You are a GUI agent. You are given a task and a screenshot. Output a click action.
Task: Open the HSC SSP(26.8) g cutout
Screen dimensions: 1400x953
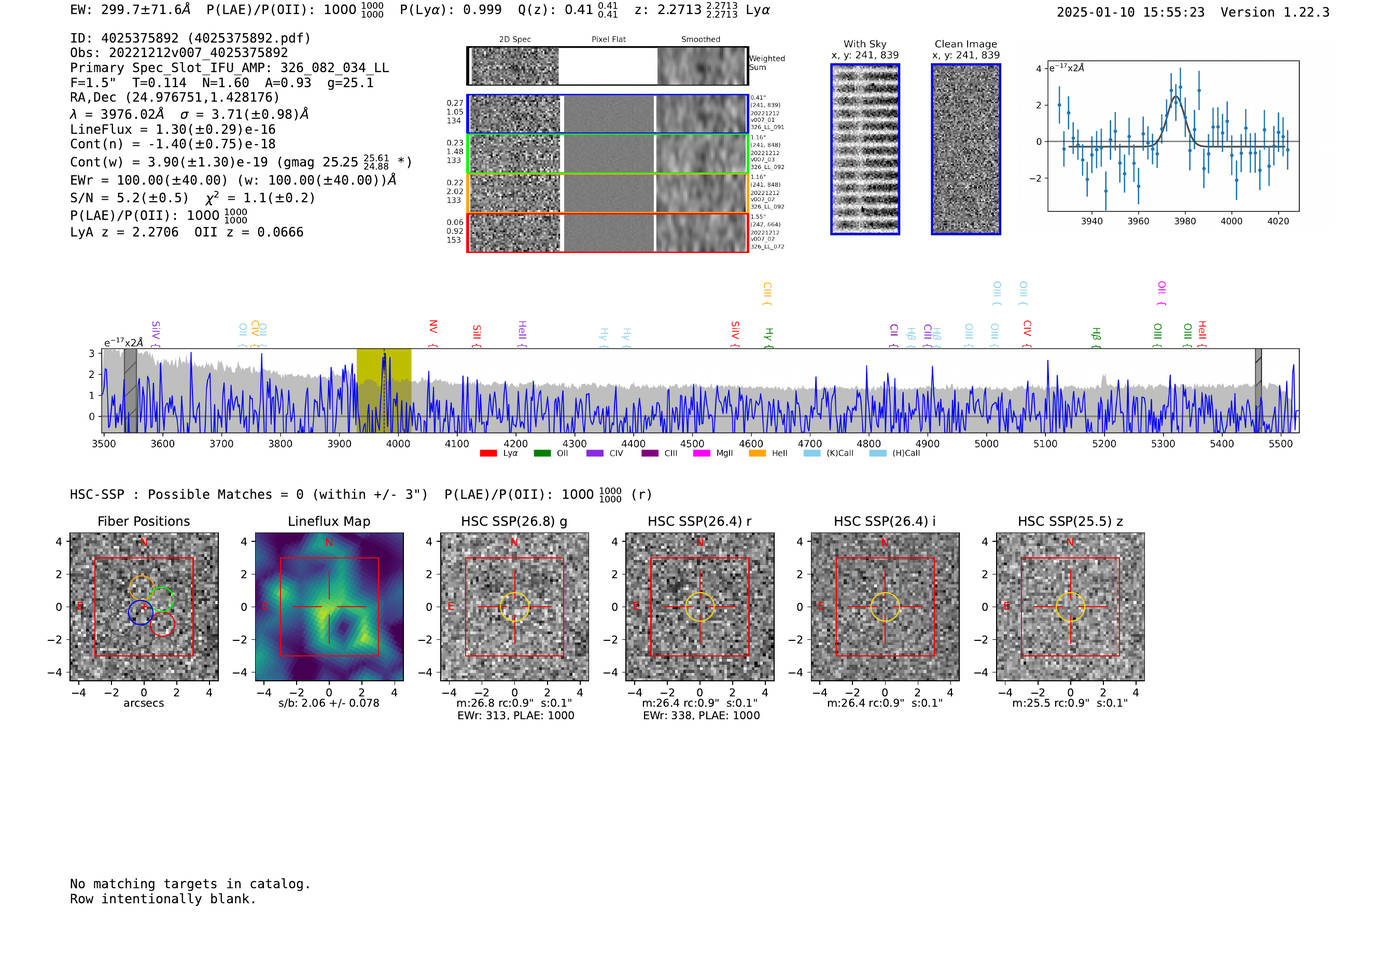click(x=515, y=607)
